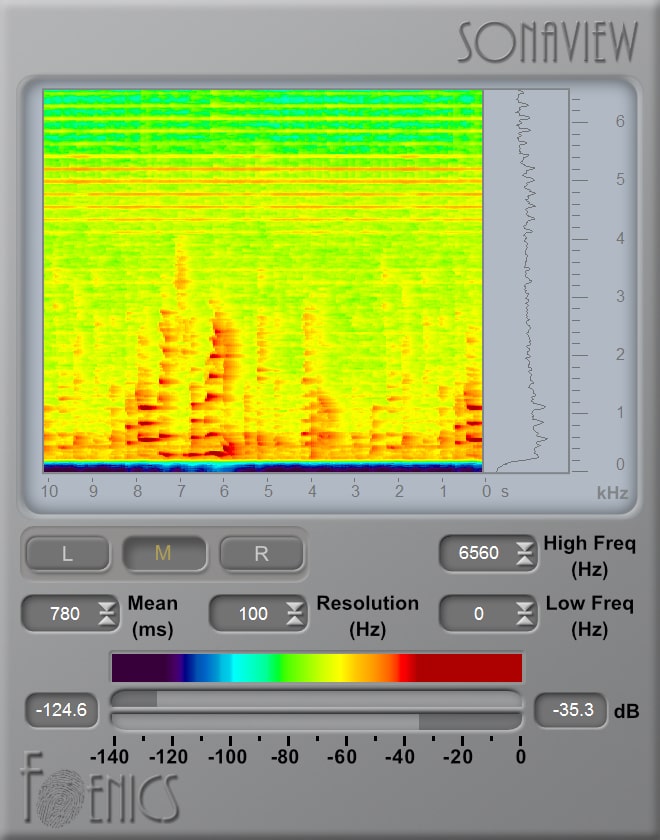
Task: Click the Low Freq field showing 0
Action: point(479,614)
